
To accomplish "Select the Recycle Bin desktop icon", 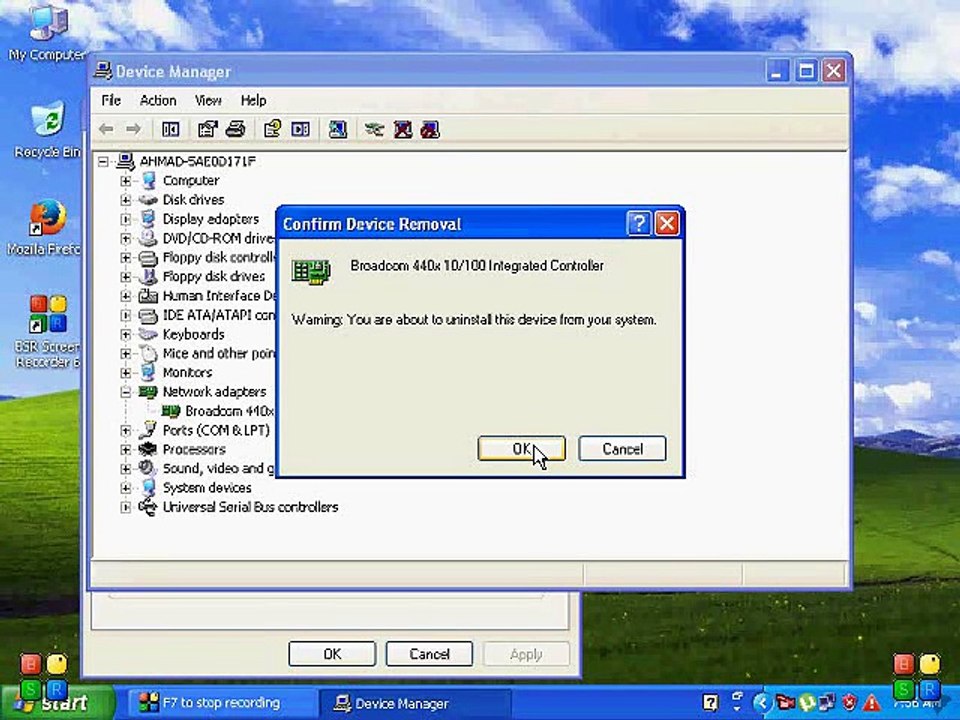I will click(48, 130).
